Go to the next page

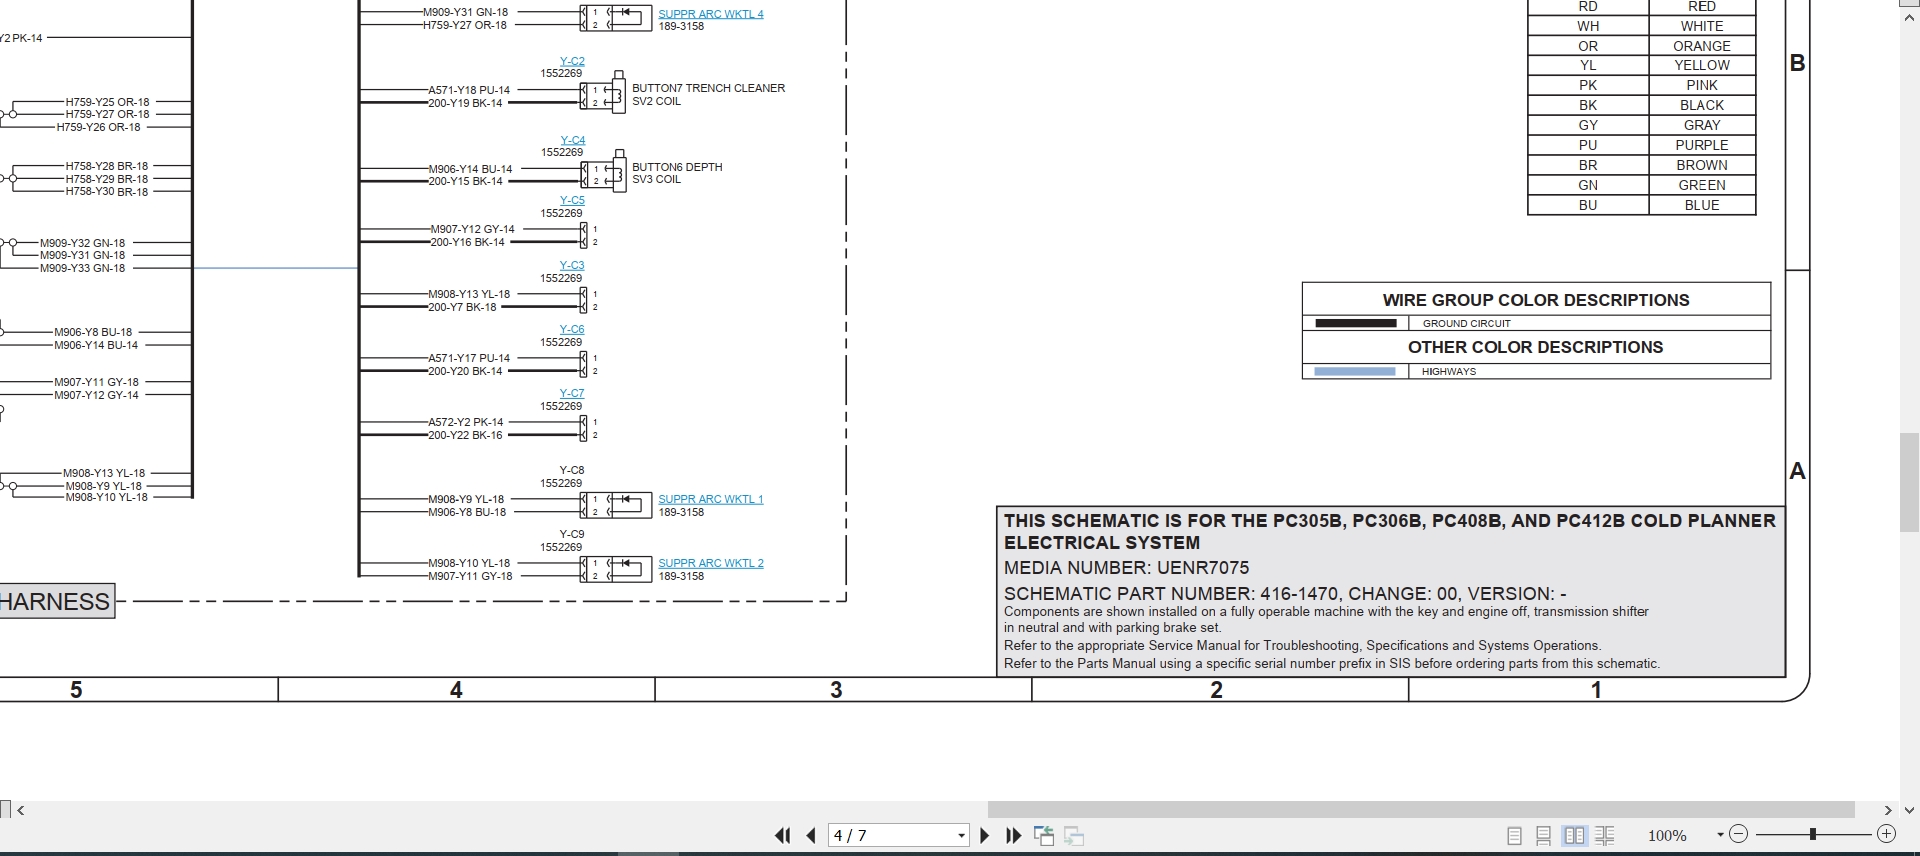coord(985,835)
